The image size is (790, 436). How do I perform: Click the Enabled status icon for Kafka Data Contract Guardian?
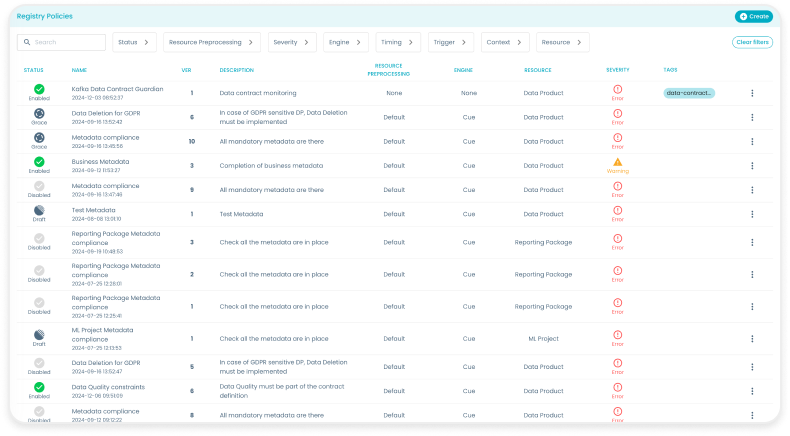click(39, 89)
